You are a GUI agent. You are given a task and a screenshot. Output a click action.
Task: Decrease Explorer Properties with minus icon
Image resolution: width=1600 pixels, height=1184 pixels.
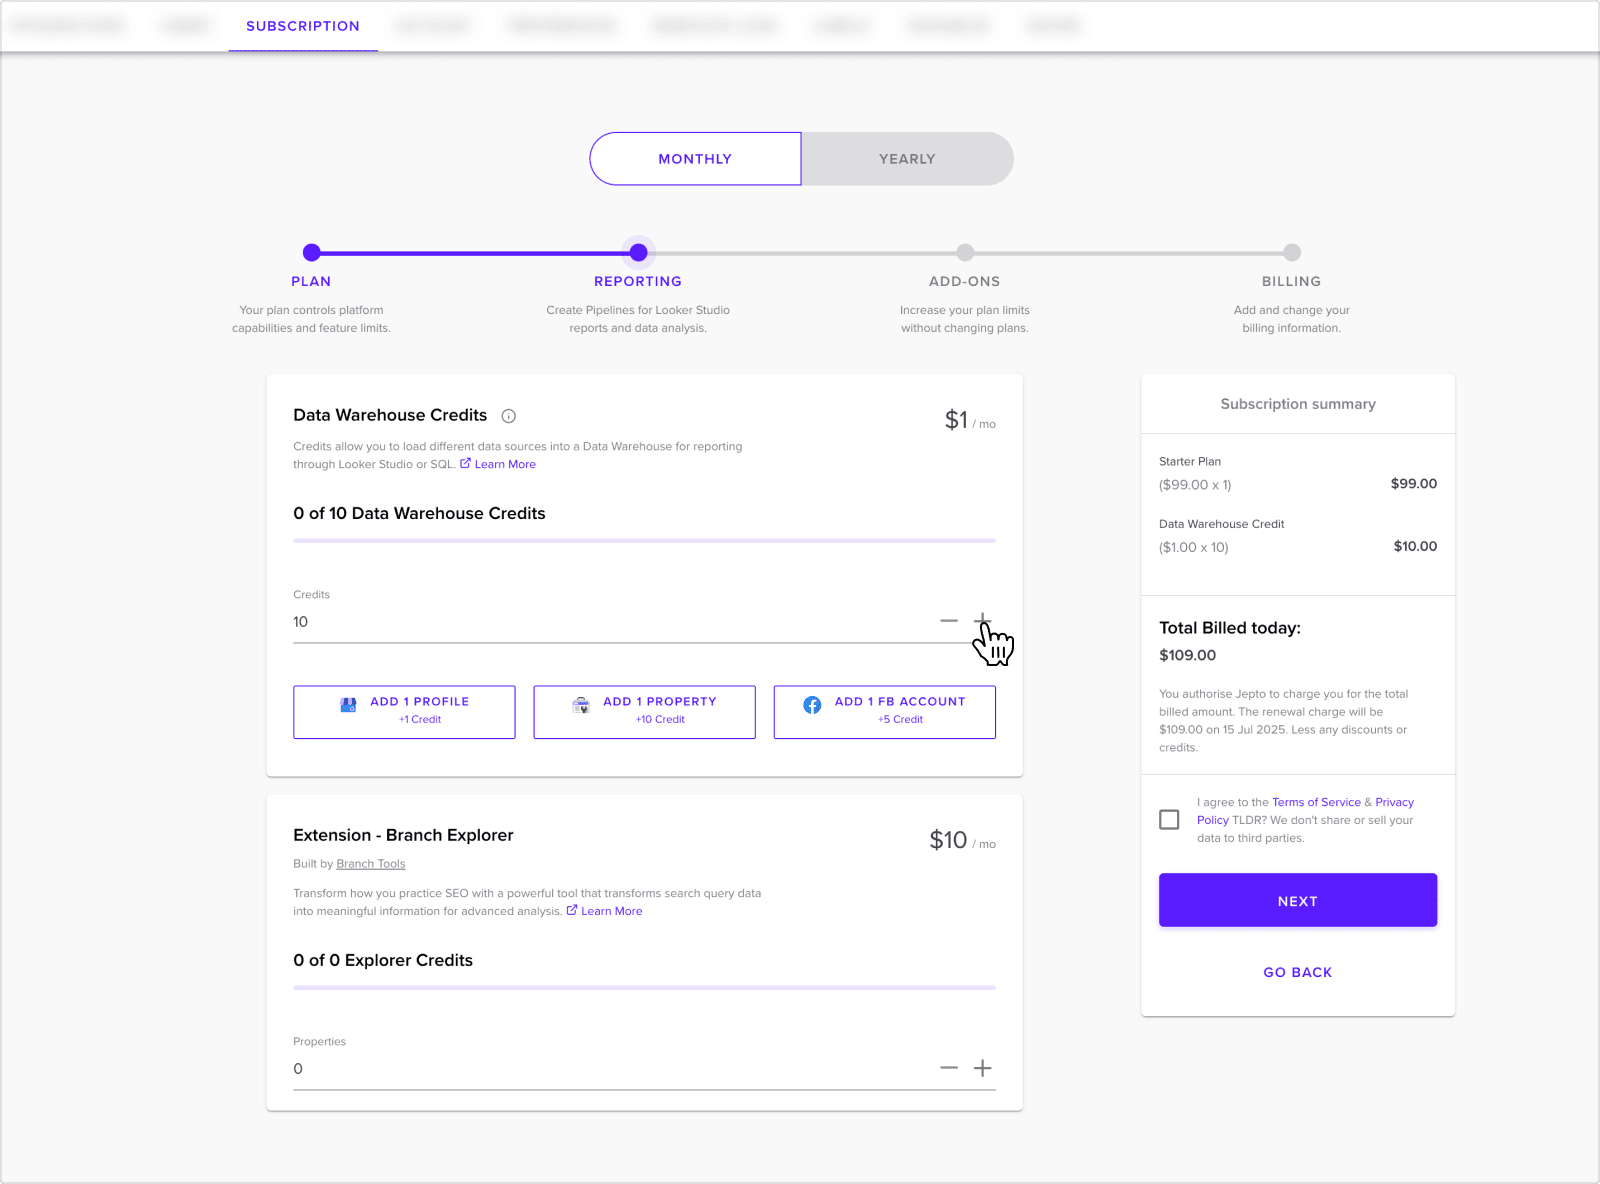click(x=949, y=1068)
